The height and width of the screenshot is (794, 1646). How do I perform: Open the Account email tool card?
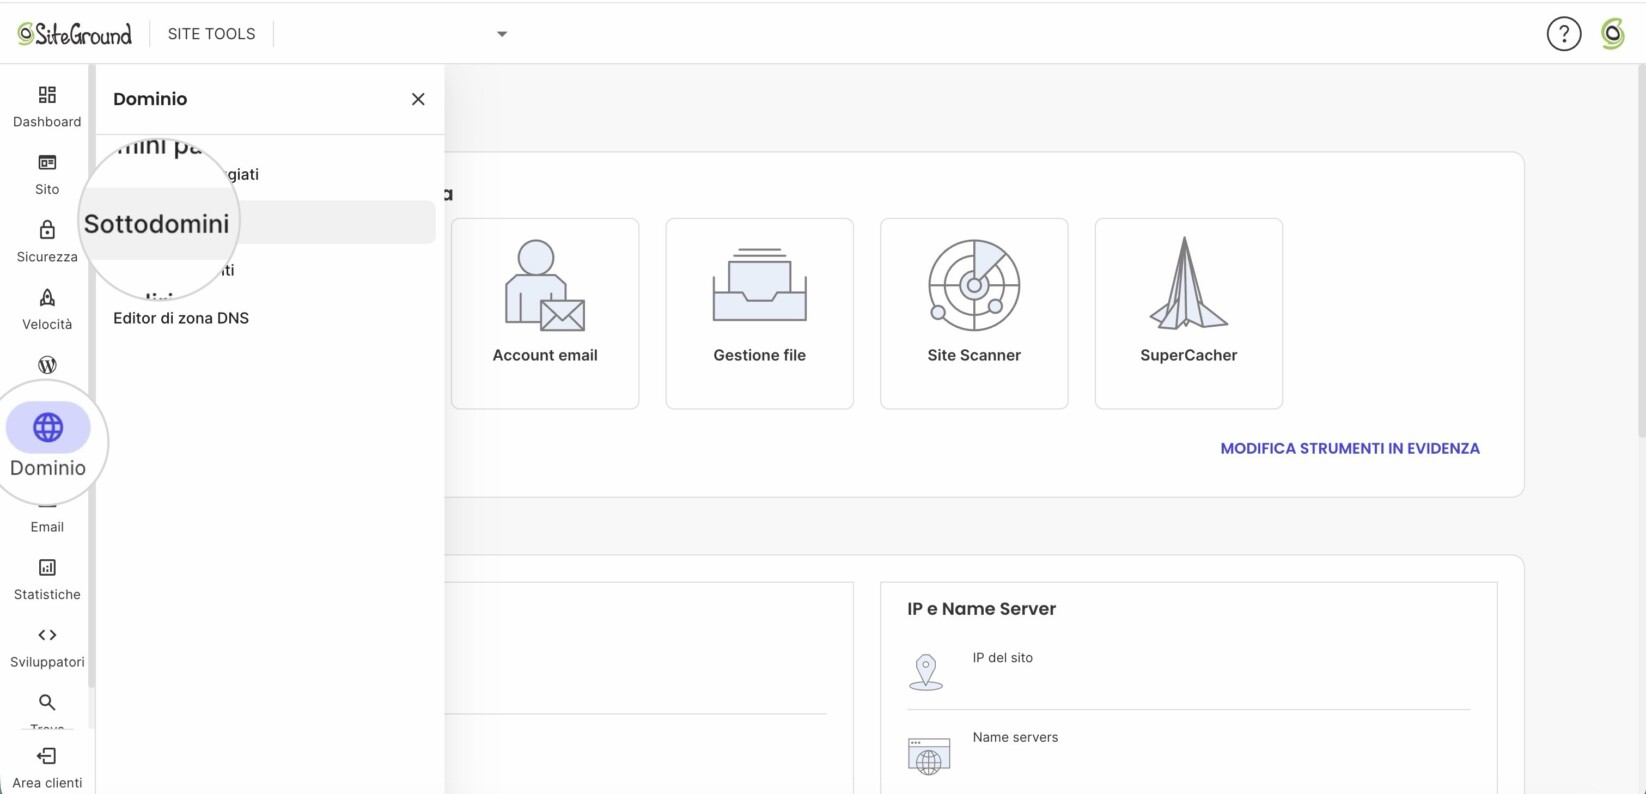tap(545, 313)
